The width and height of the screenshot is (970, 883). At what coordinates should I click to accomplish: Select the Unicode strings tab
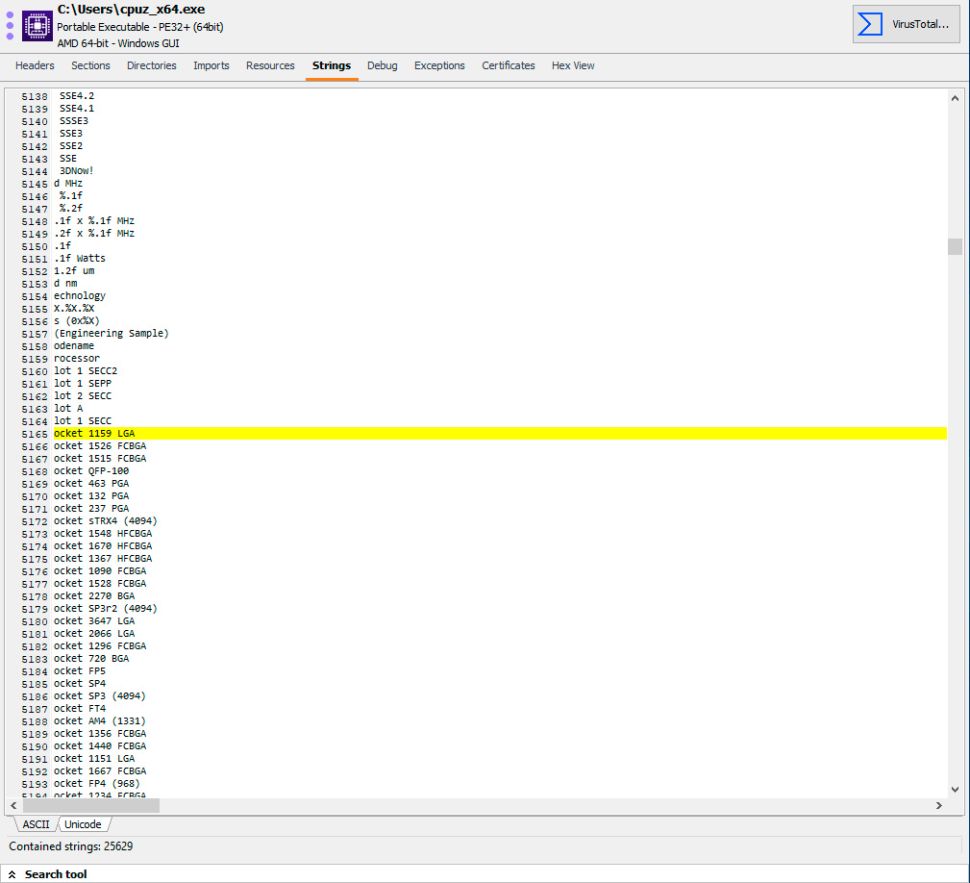point(83,825)
